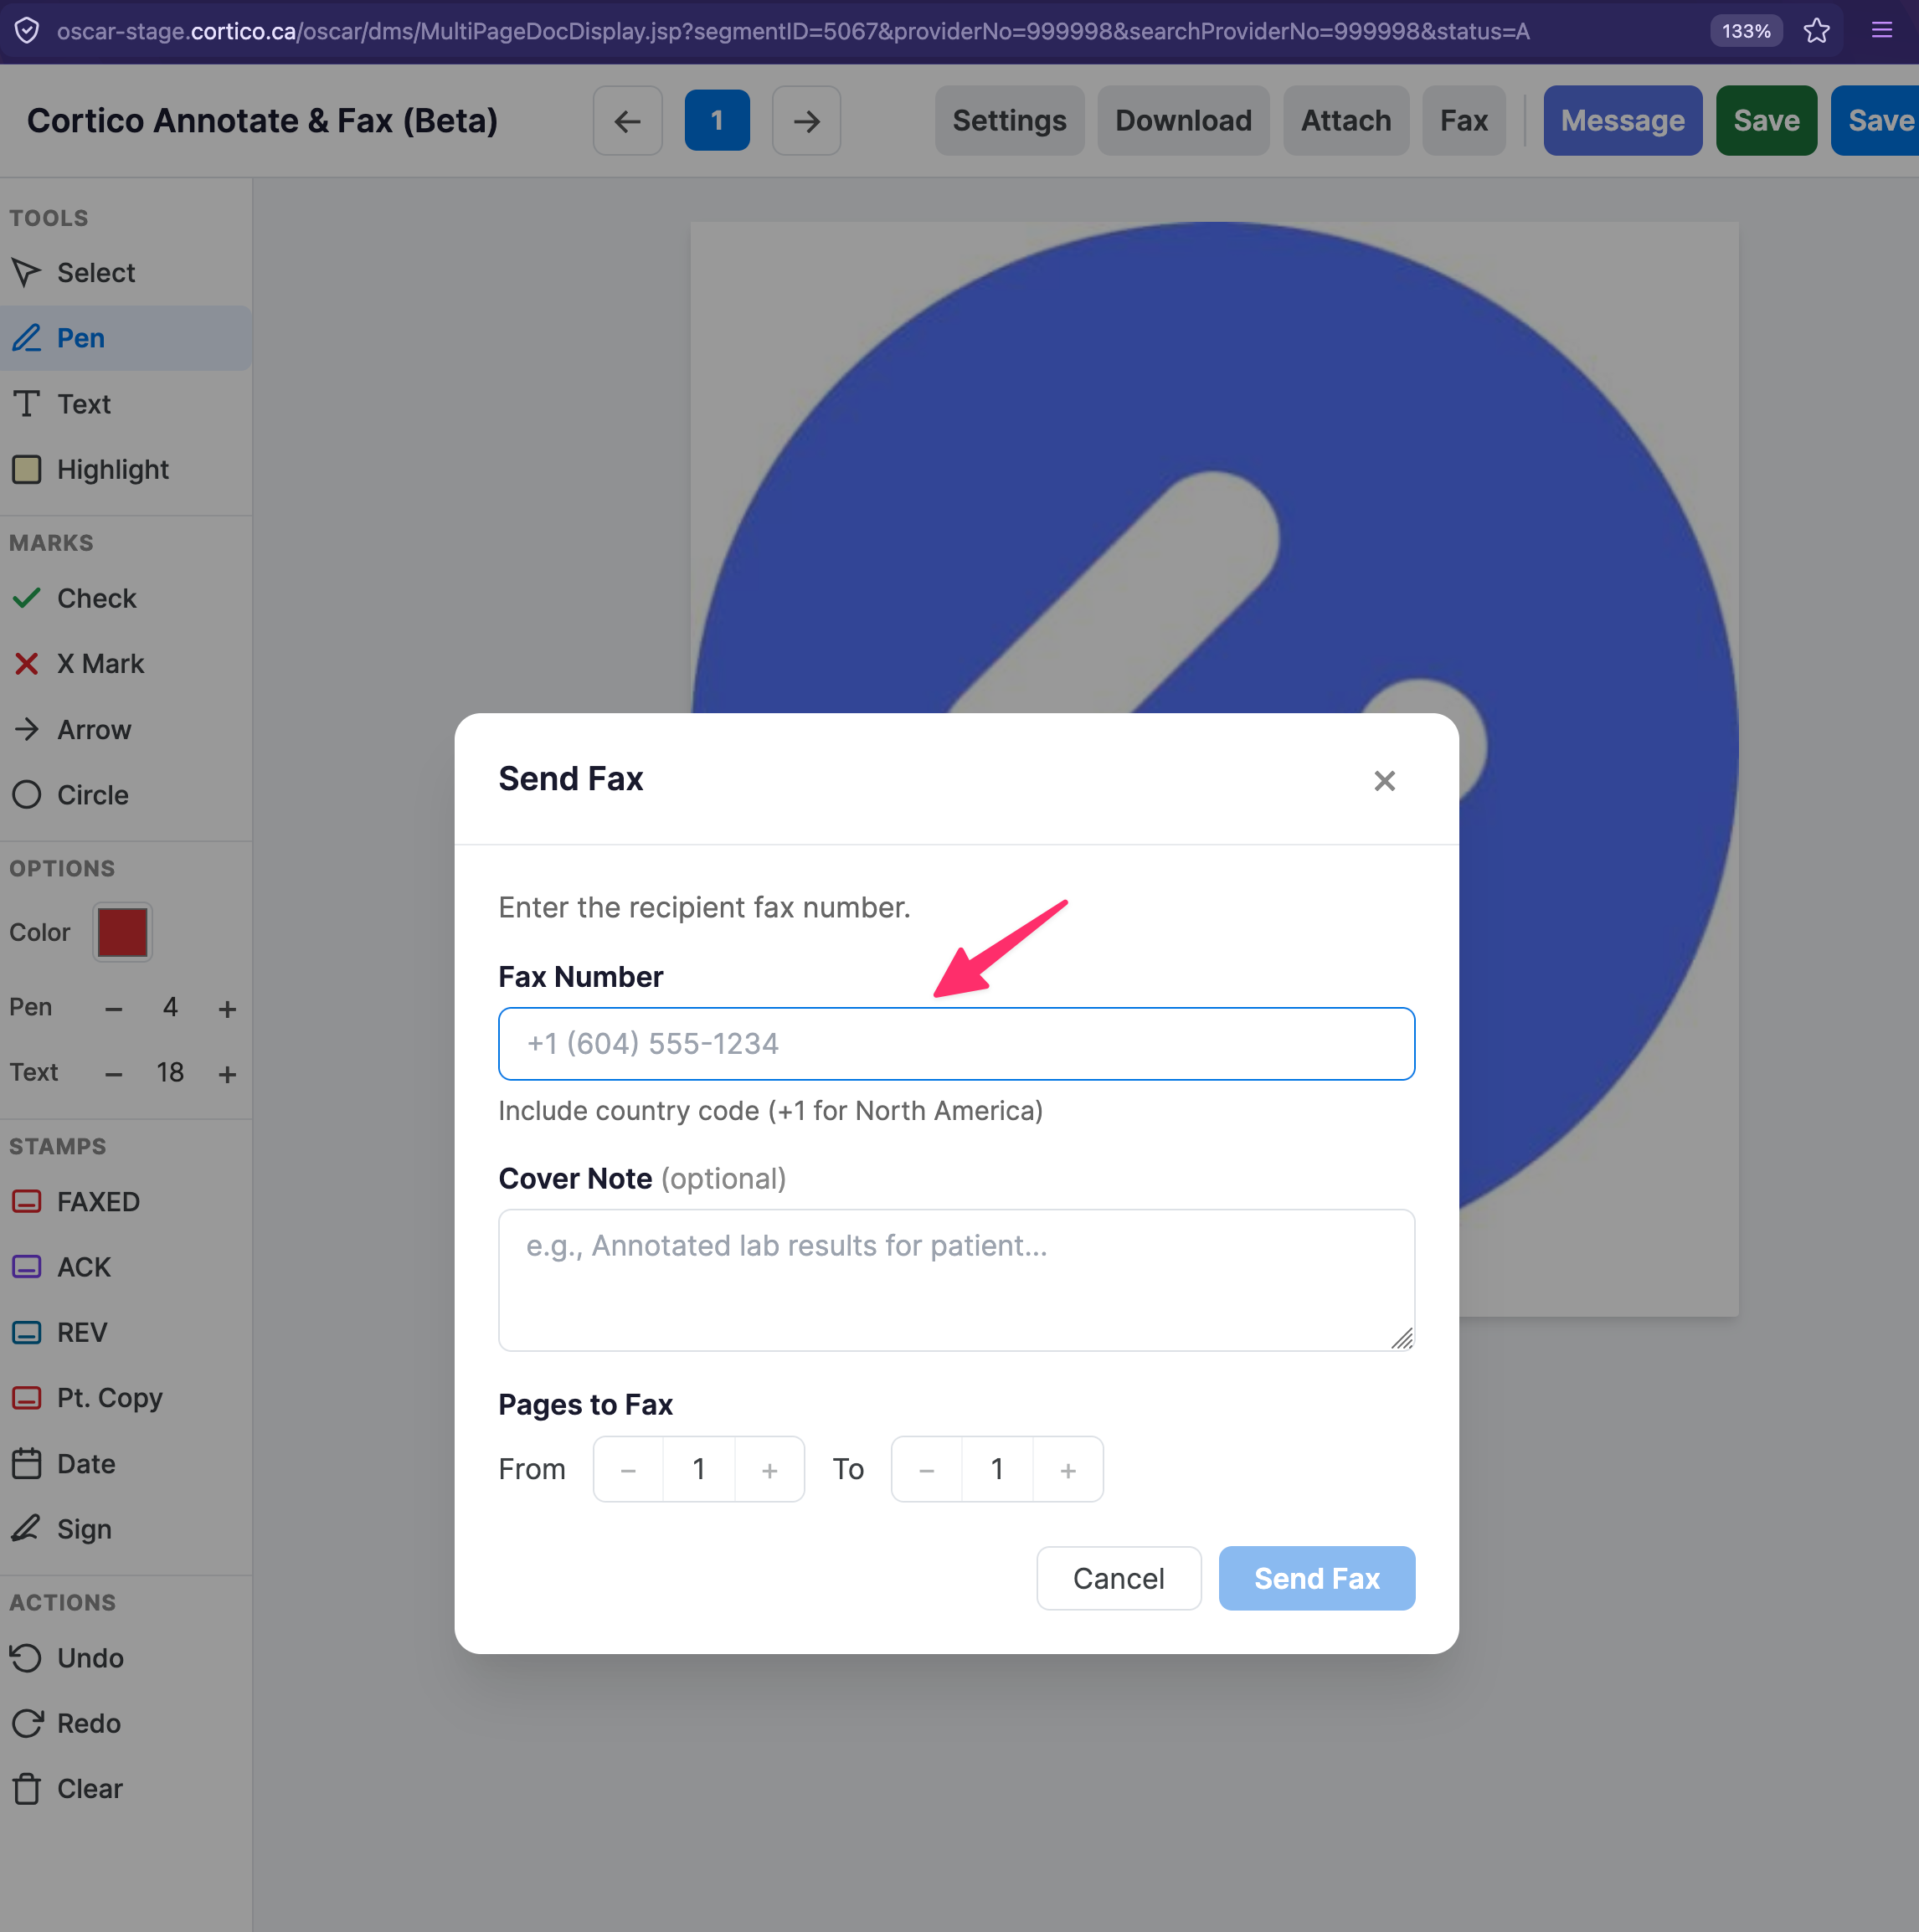Viewport: 1919px width, 1932px height.
Task: Select the X Mark tool
Action: pyautogui.click(x=125, y=664)
